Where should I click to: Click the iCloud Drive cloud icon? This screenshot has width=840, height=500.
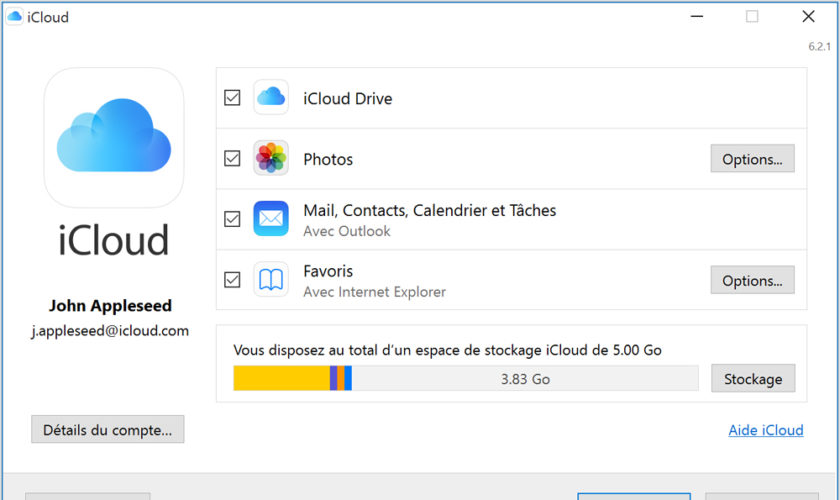[271, 98]
